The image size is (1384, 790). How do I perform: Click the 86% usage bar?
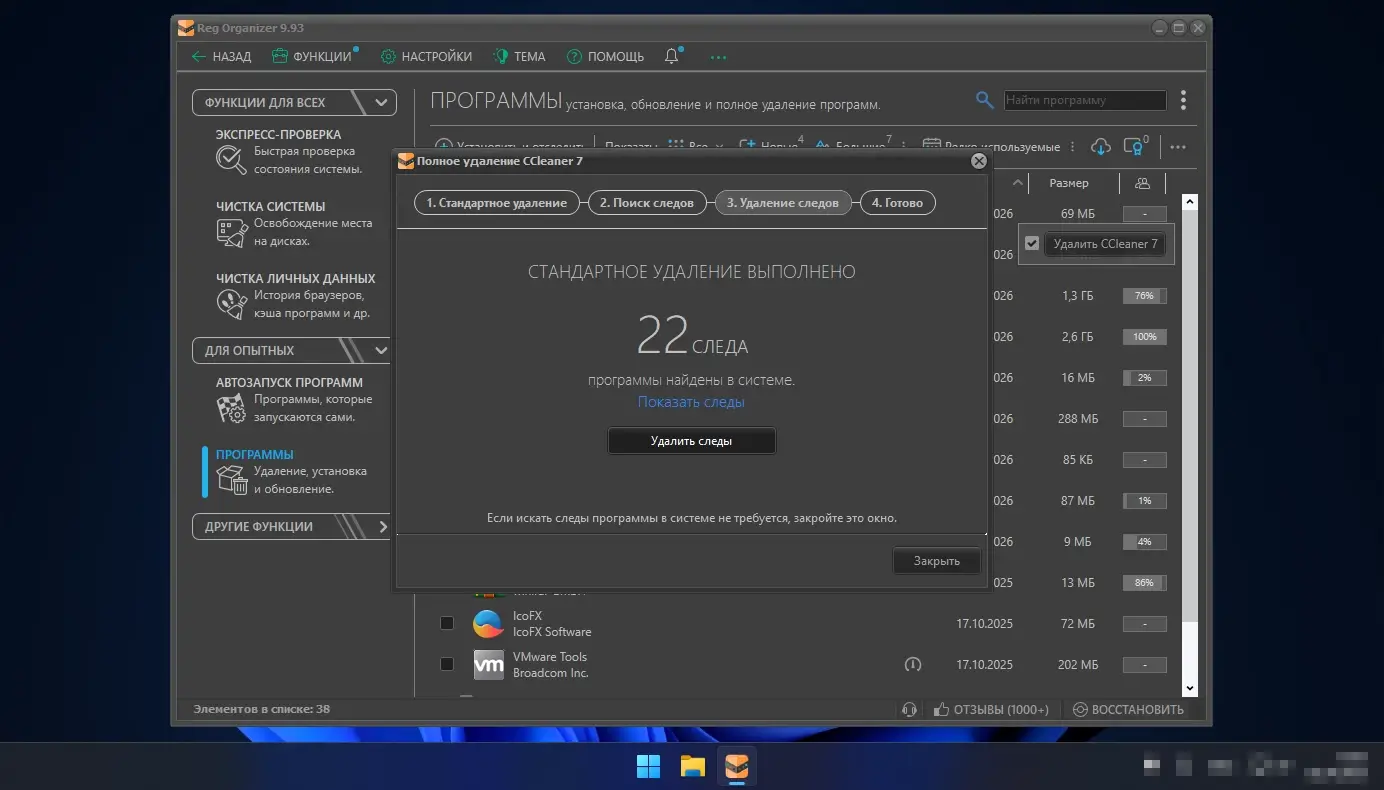tap(1144, 582)
